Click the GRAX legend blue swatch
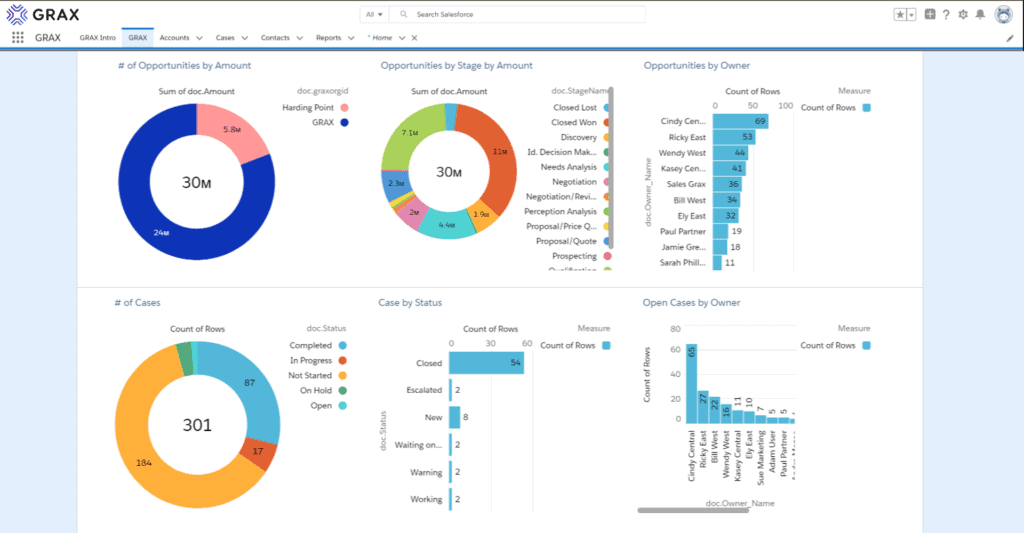1024x533 pixels. tap(344, 122)
